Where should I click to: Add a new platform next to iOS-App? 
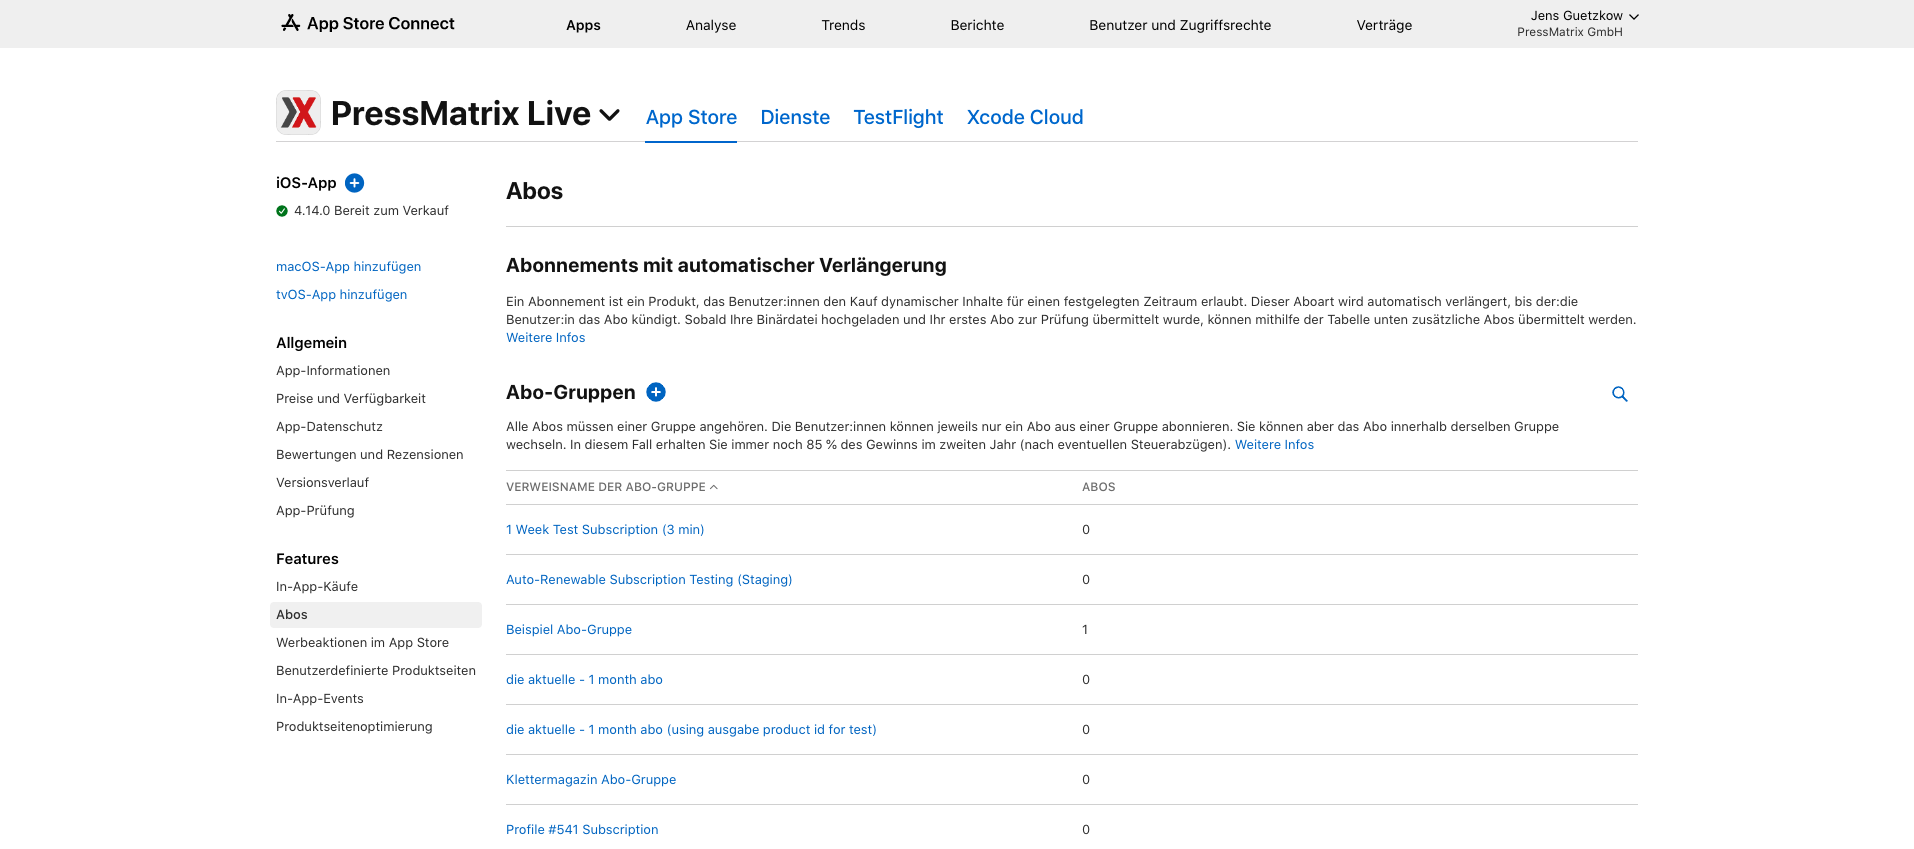coord(354,183)
